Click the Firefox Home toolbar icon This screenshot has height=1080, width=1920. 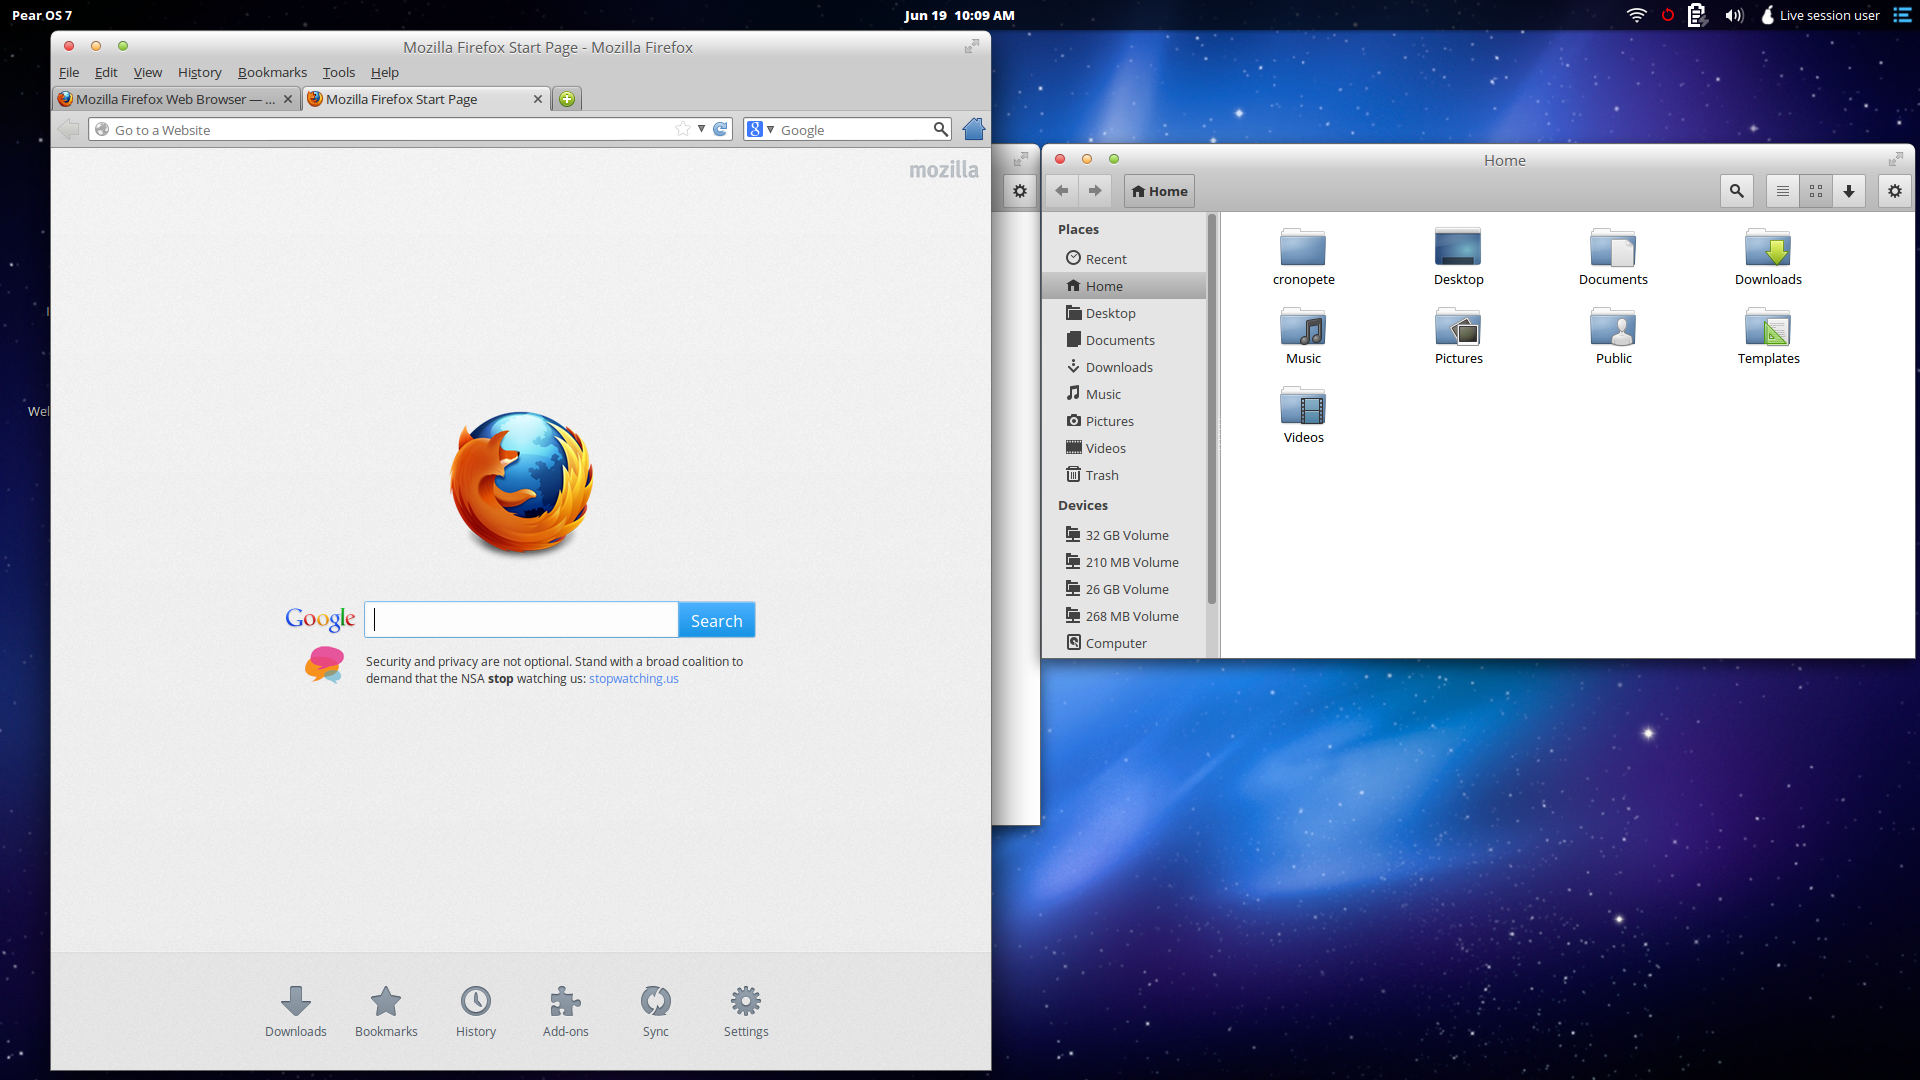[973, 129]
